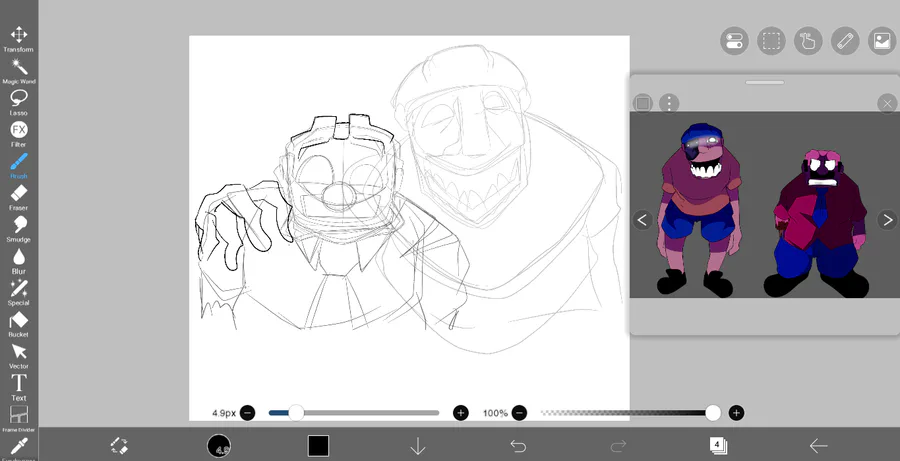Select the Brush tool

pos(18,166)
